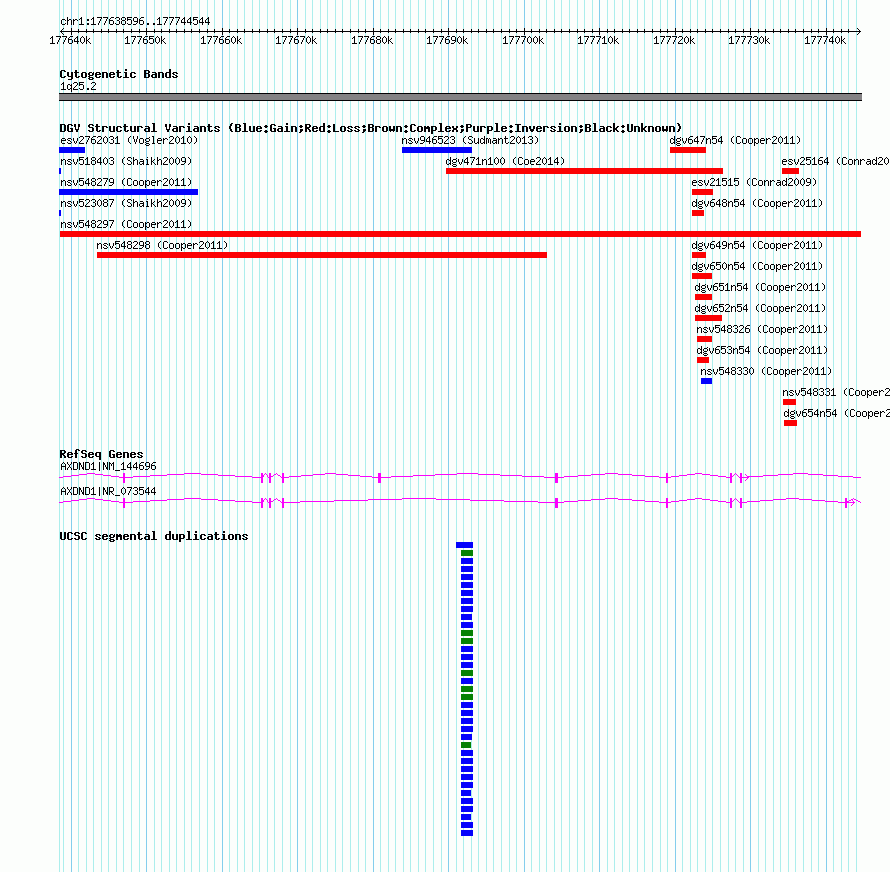Select nsv518403 (Shaikh2009) label

[x=126, y=161]
